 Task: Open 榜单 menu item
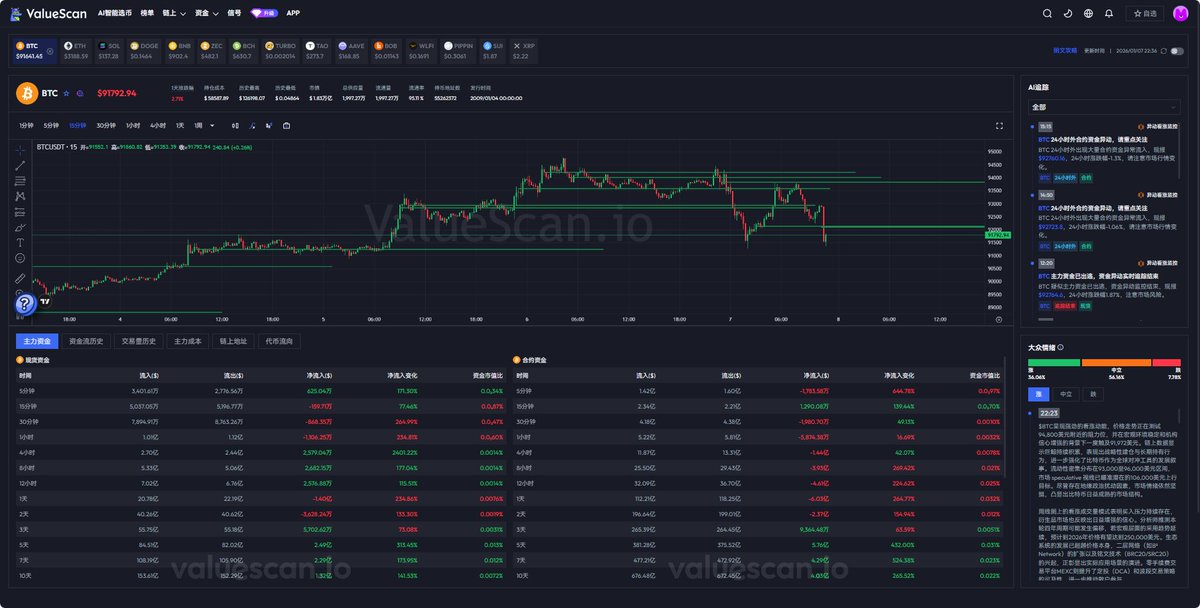tap(147, 13)
